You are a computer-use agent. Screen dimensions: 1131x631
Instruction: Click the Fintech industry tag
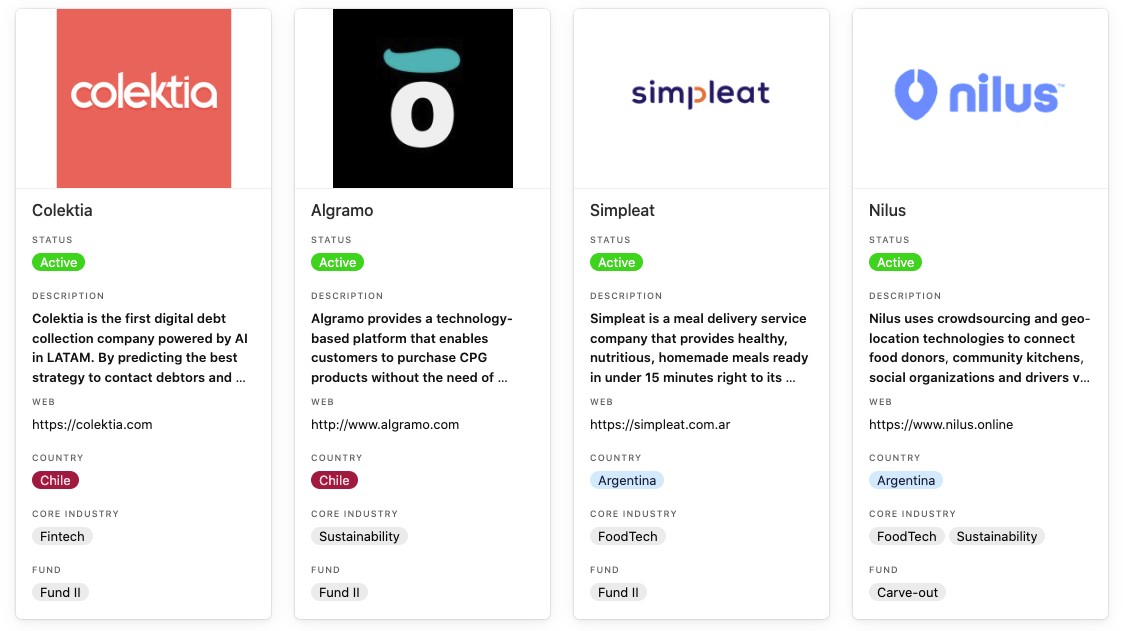(x=62, y=537)
